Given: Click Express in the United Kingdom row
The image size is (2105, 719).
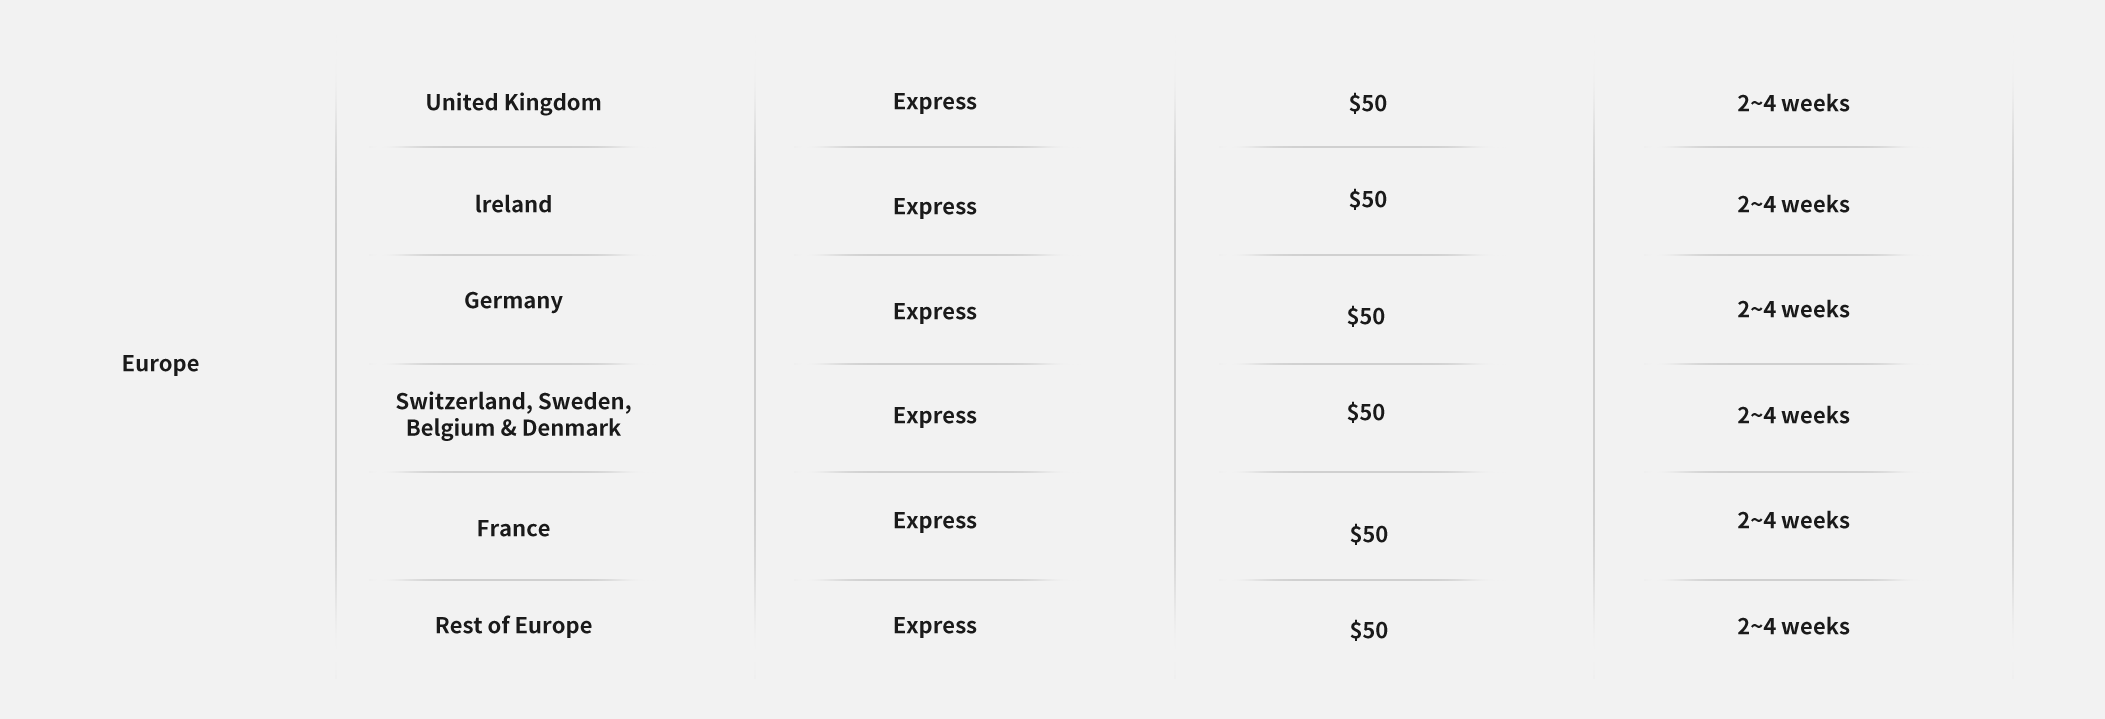Looking at the screenshot, I should coord(934,101).
